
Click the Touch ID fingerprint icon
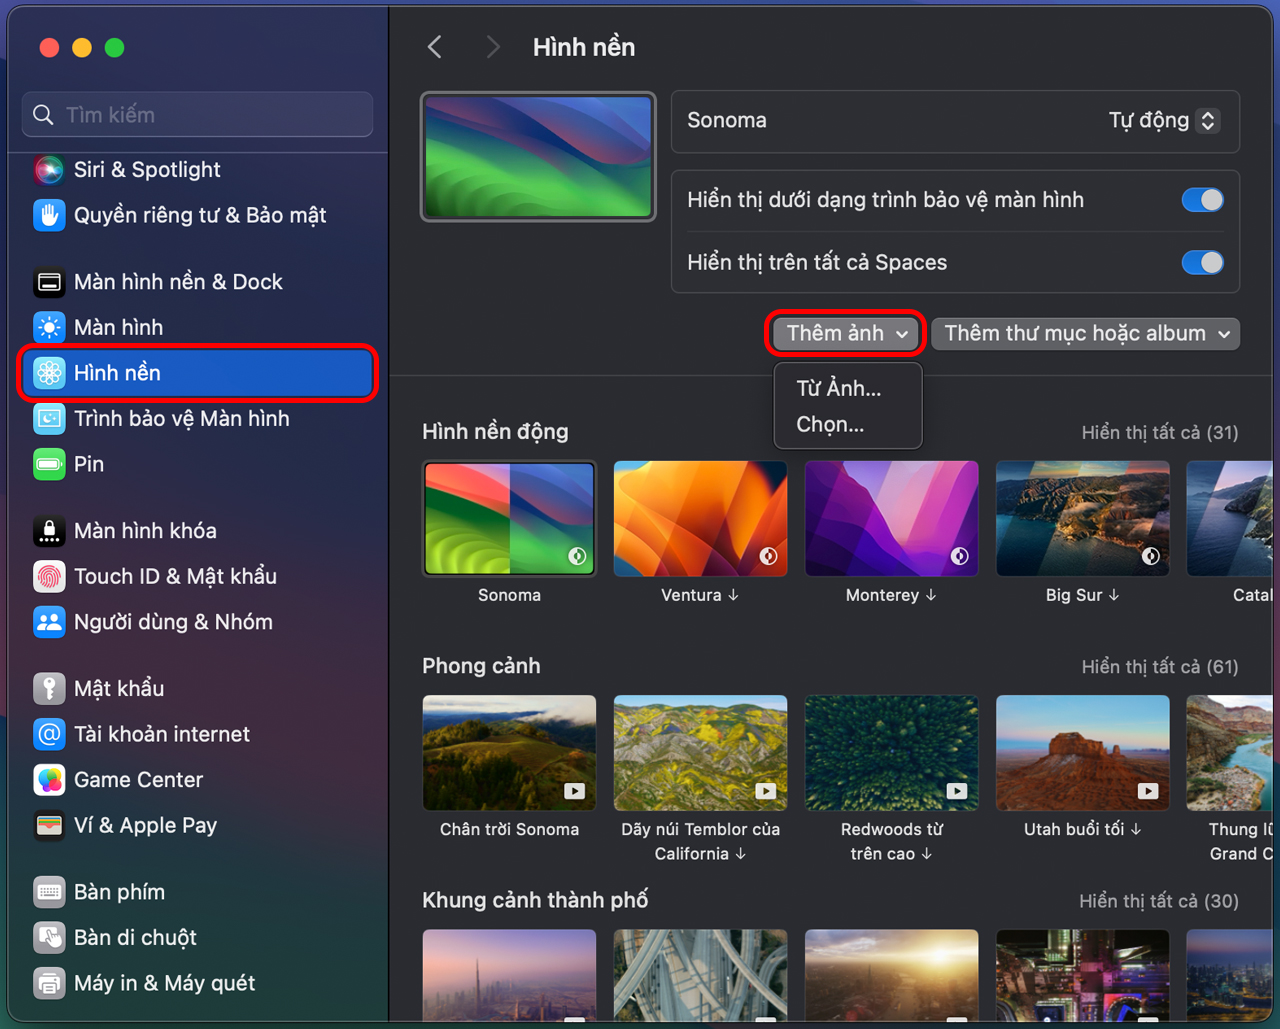(x=49, y=576)
